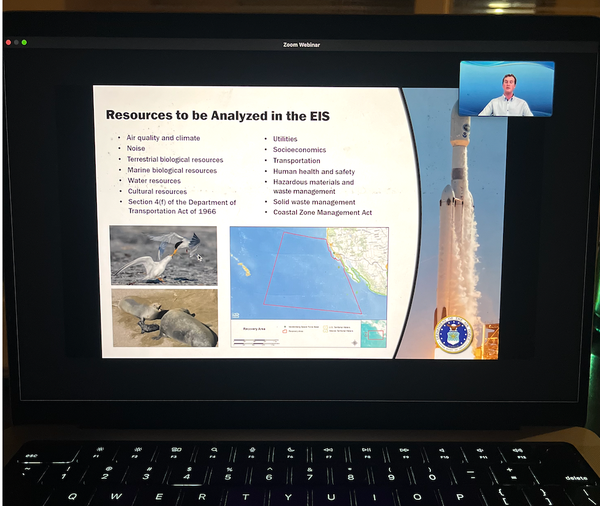Screen dimensions: 600x506
Task: Click the rocket launch image
Action: point(460,230)
